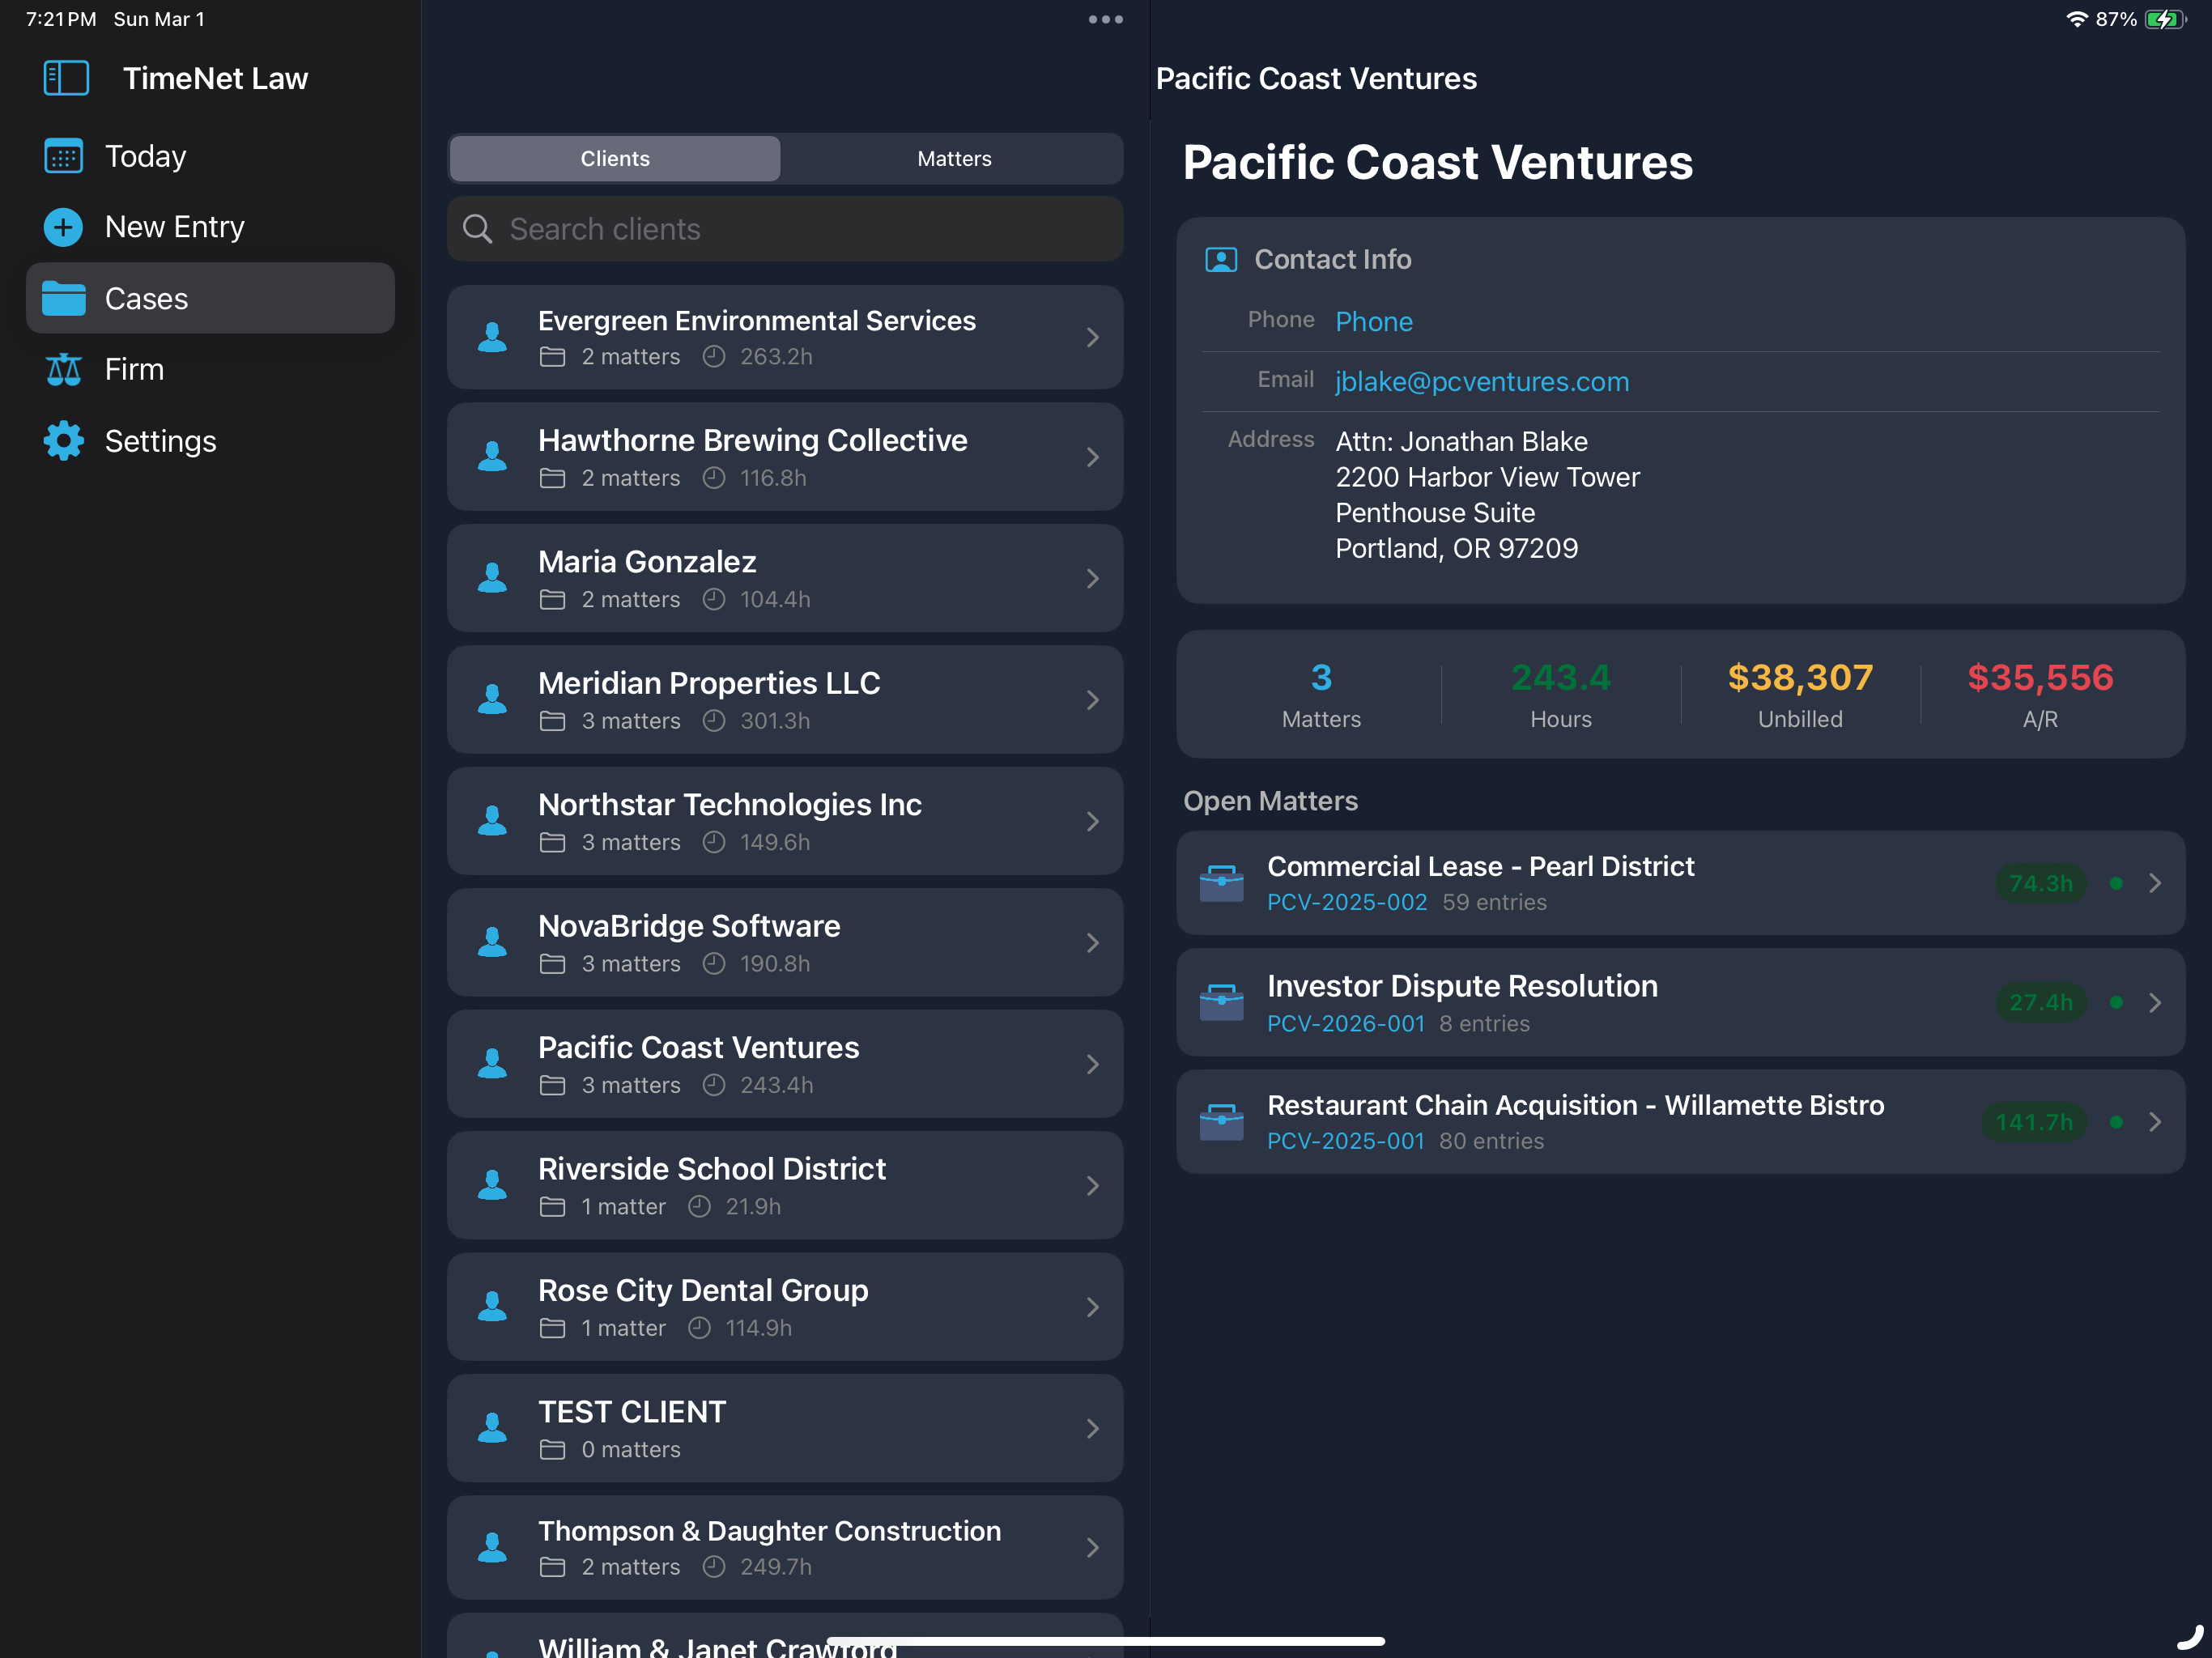Open Evergreen Environmental Services client

pos(785,337)
